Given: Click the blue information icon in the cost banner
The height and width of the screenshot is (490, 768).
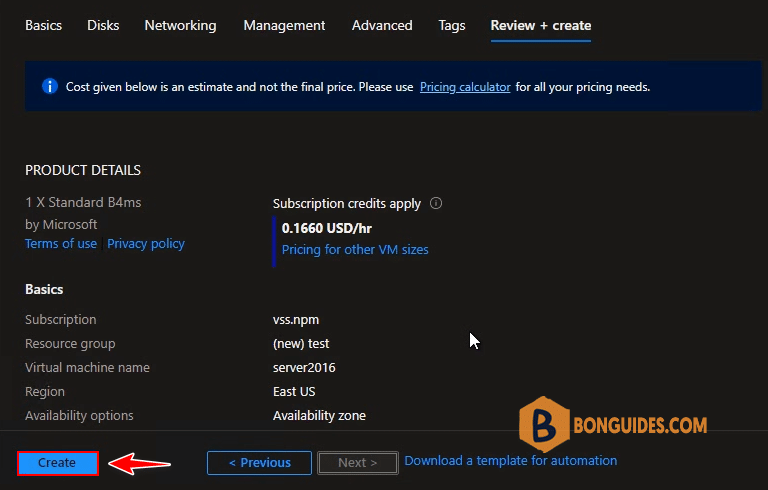Looking at the screenshot, I should [x=49, y=86].
